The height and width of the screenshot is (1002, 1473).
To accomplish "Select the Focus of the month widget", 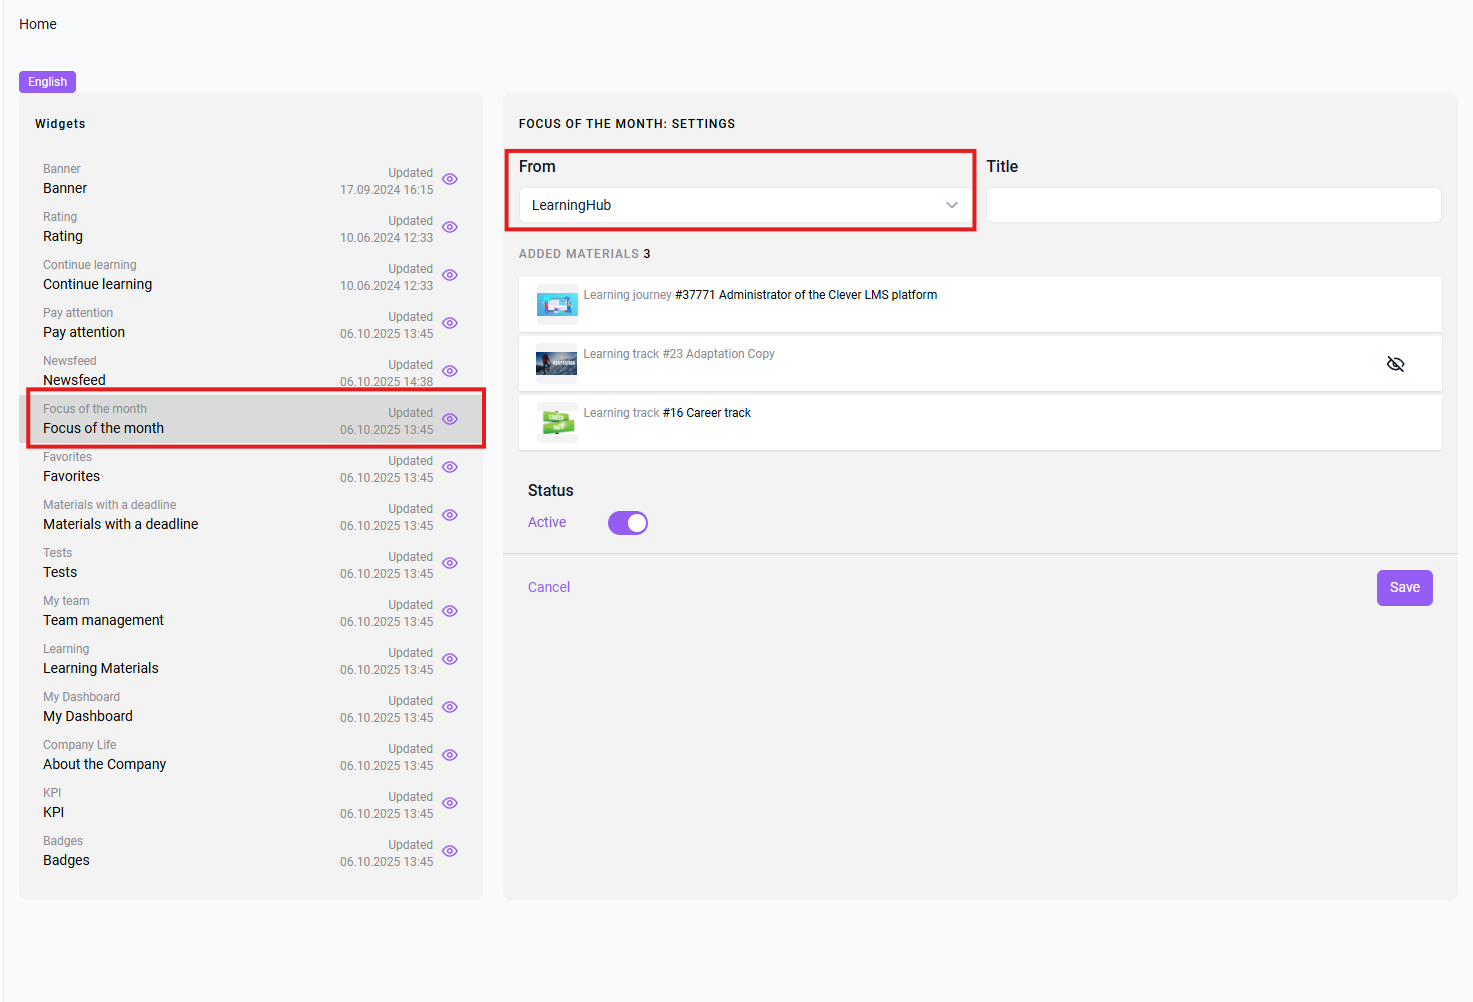I will [251, 419].
